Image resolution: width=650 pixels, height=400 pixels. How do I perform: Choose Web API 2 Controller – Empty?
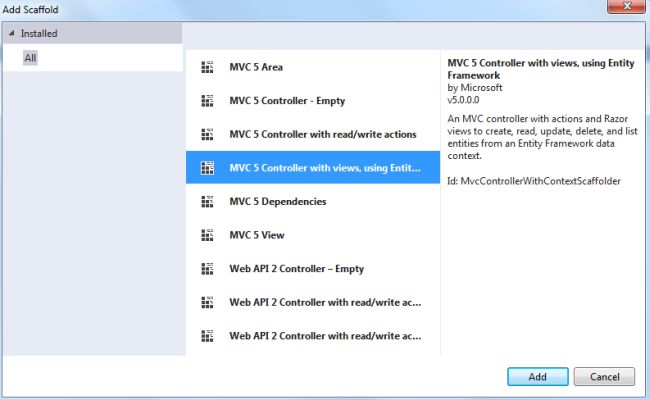pos(313,269)
